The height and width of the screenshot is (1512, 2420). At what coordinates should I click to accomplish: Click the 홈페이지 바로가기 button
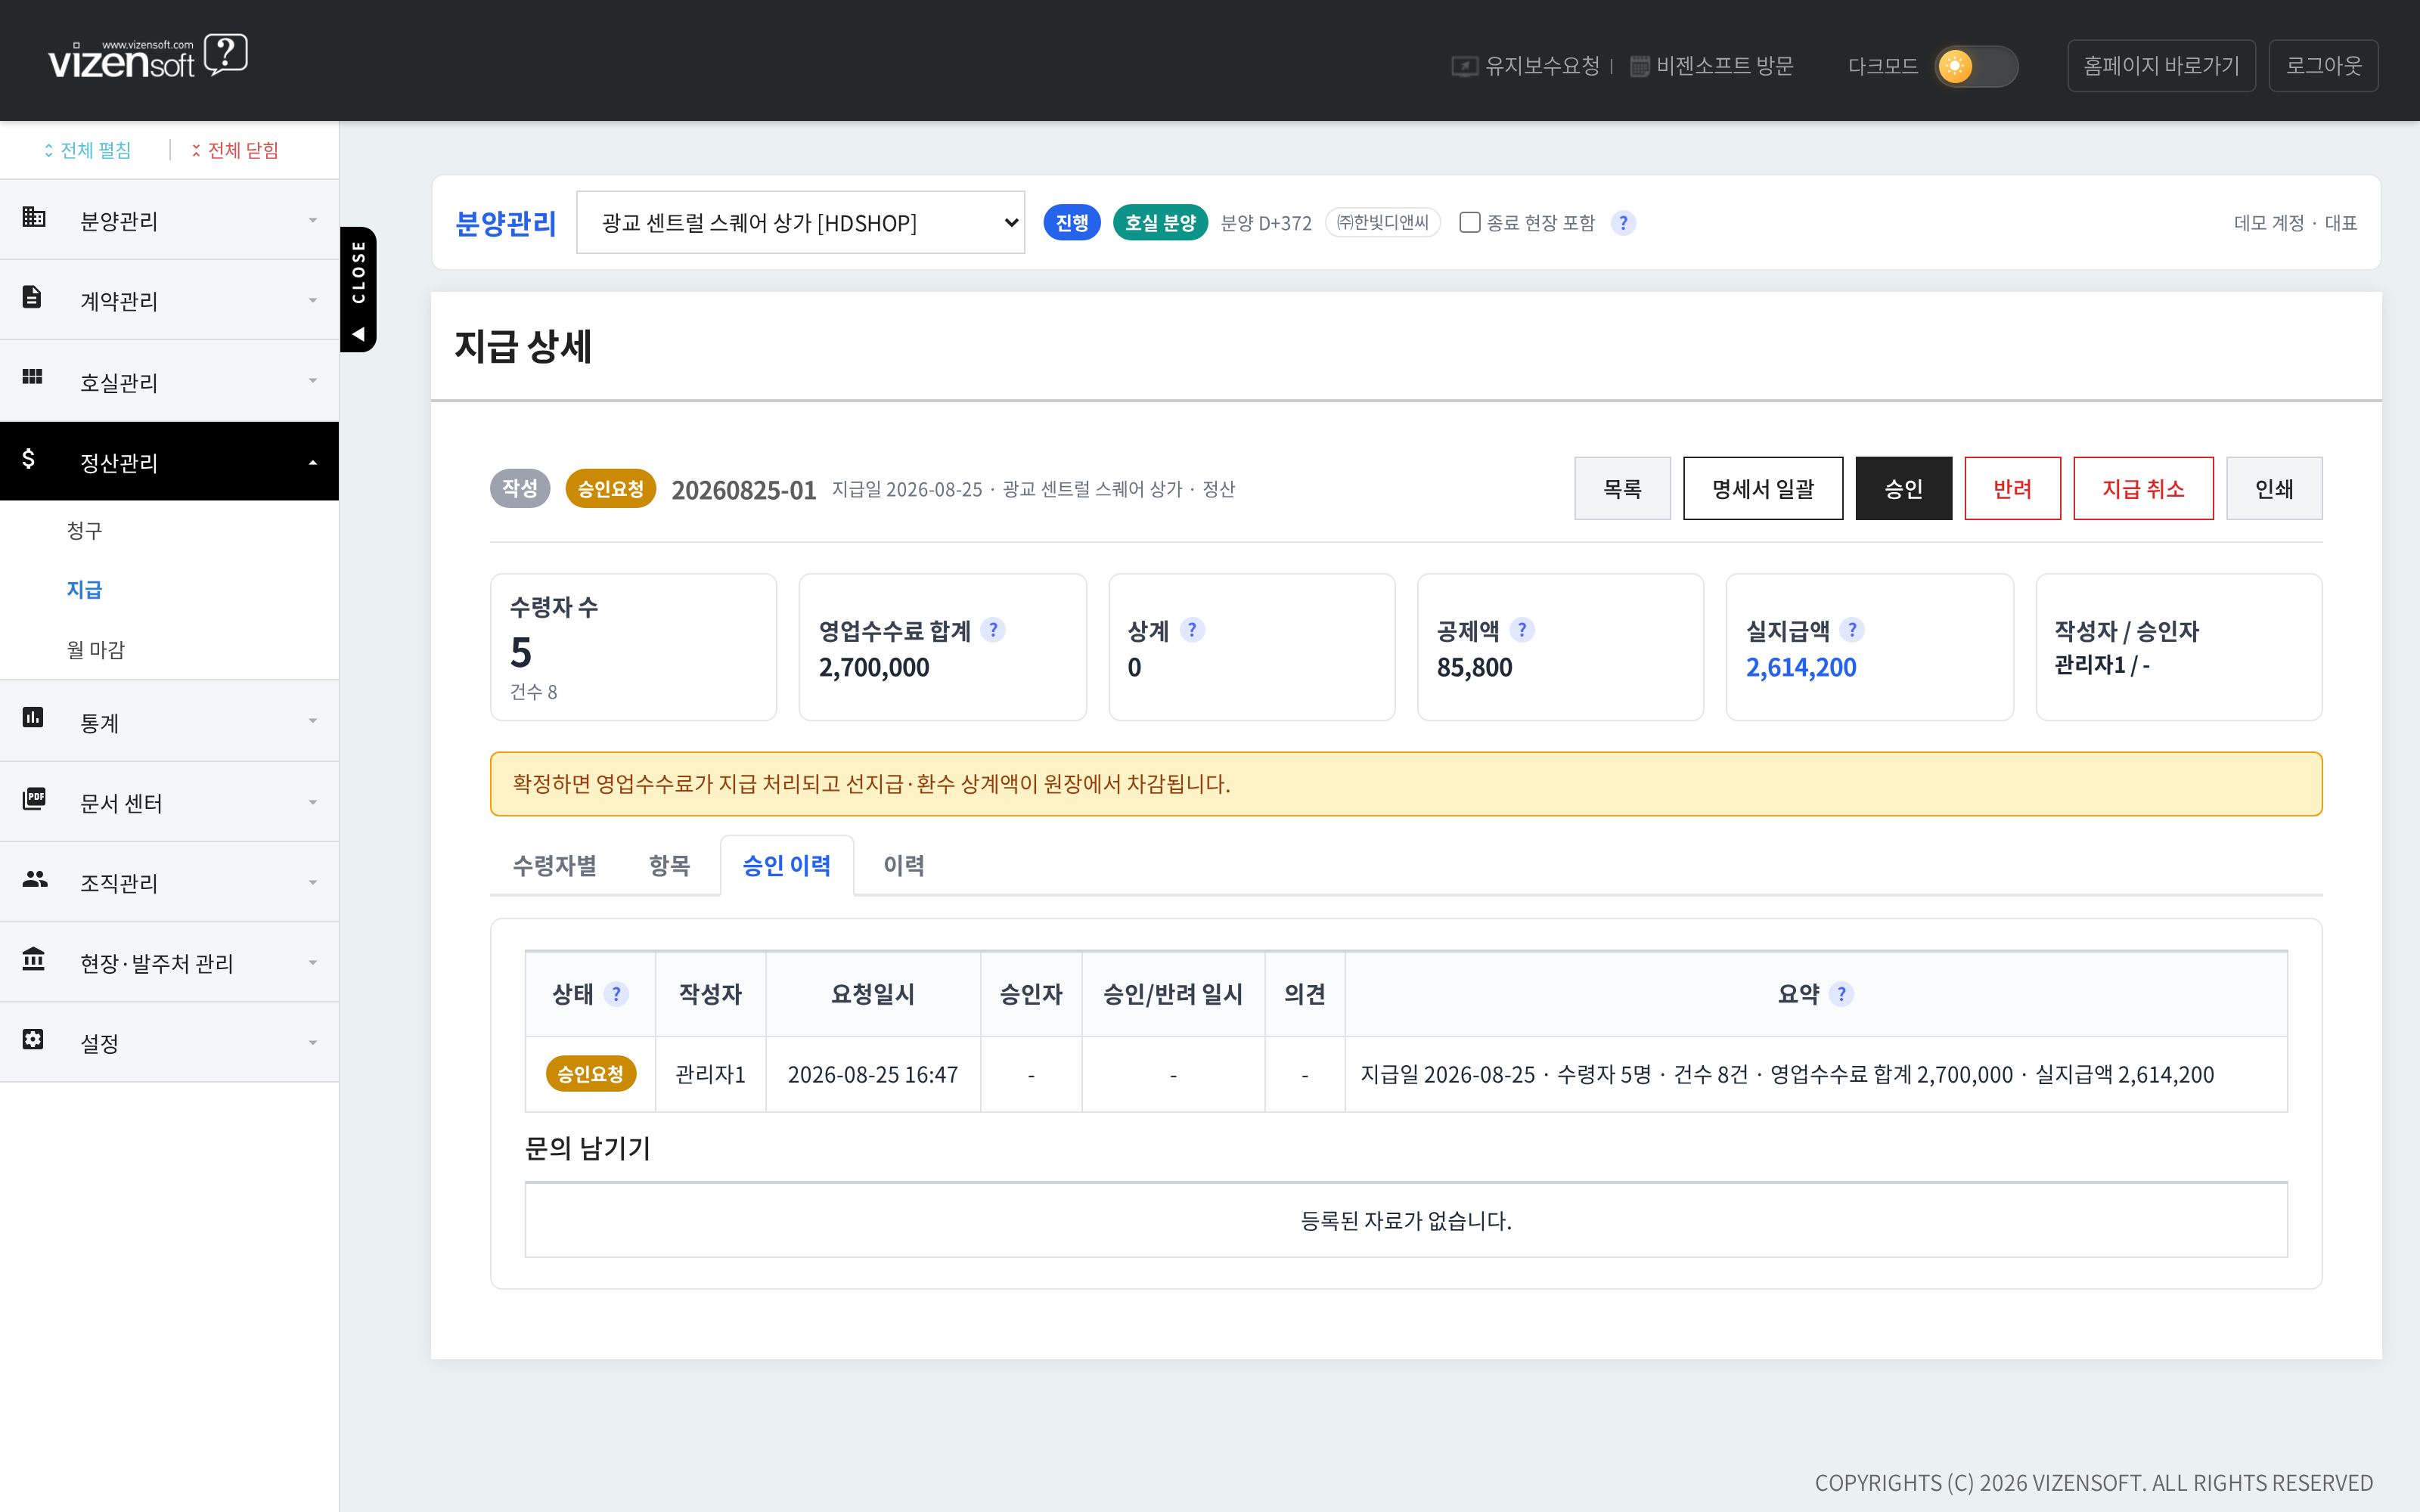2161,66
